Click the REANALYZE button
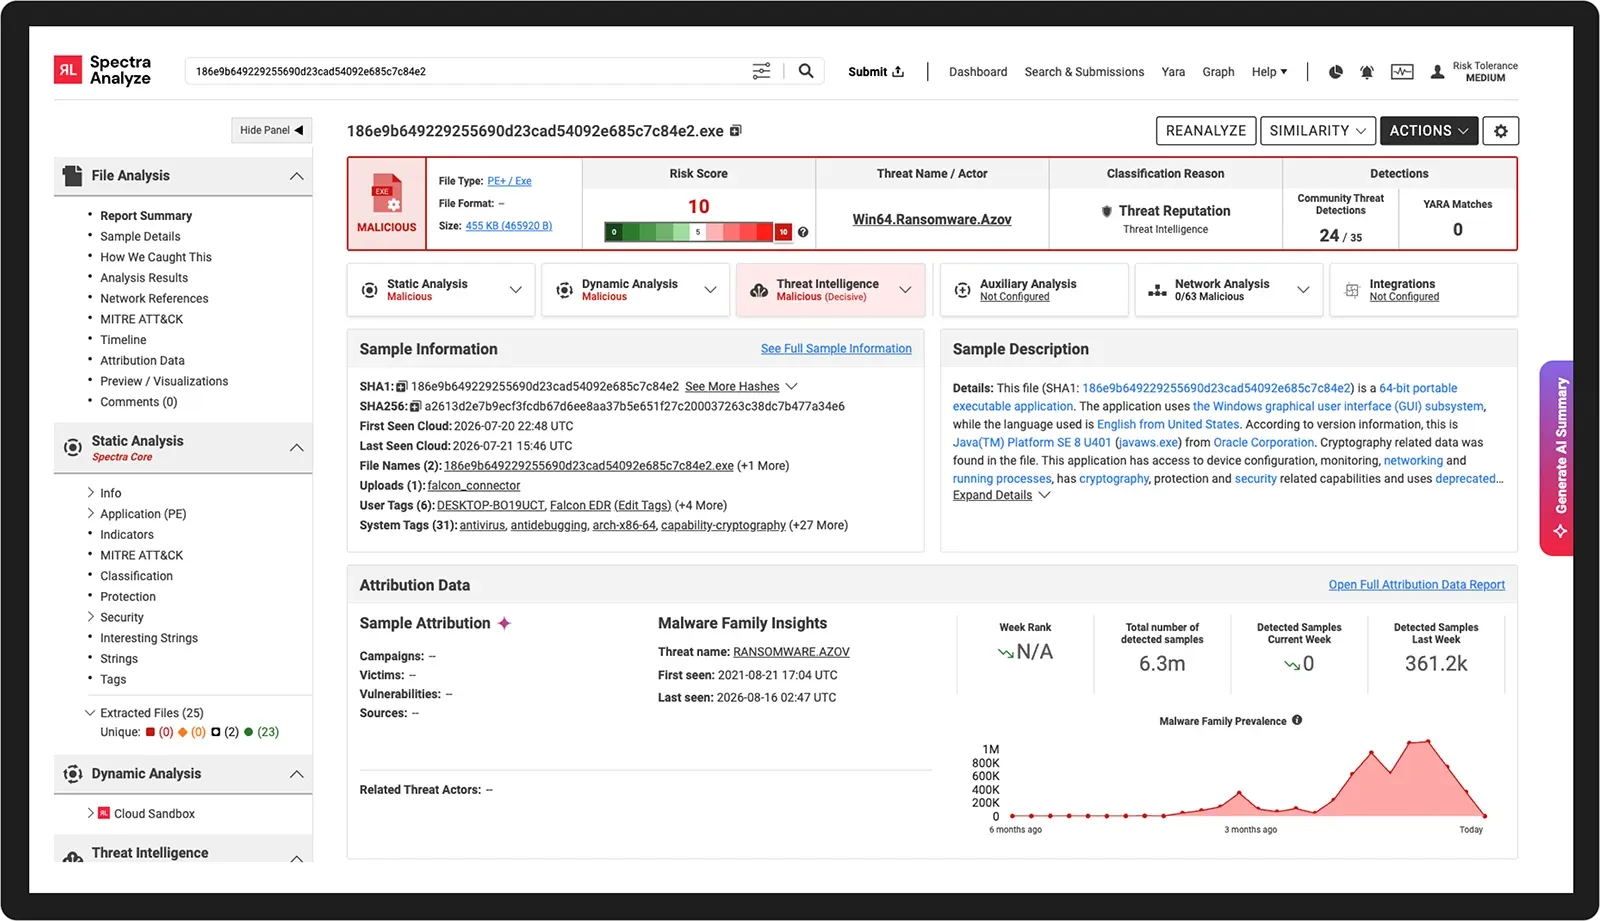Viewport: 1600px width, 921px height. pyautogui.click(x=1206, y=131)
